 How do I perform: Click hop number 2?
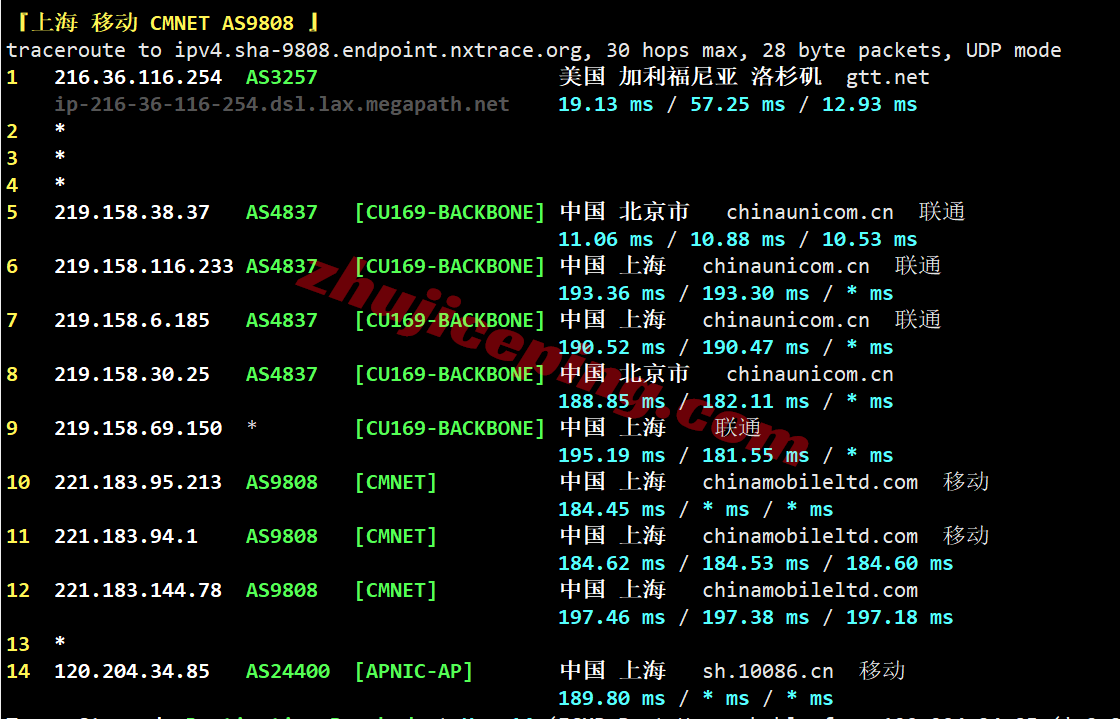pyautogui.click(x=12, y=131)
